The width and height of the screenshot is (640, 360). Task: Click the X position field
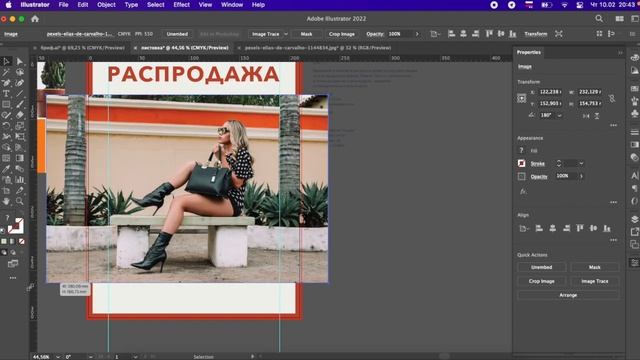coord(551,92)
